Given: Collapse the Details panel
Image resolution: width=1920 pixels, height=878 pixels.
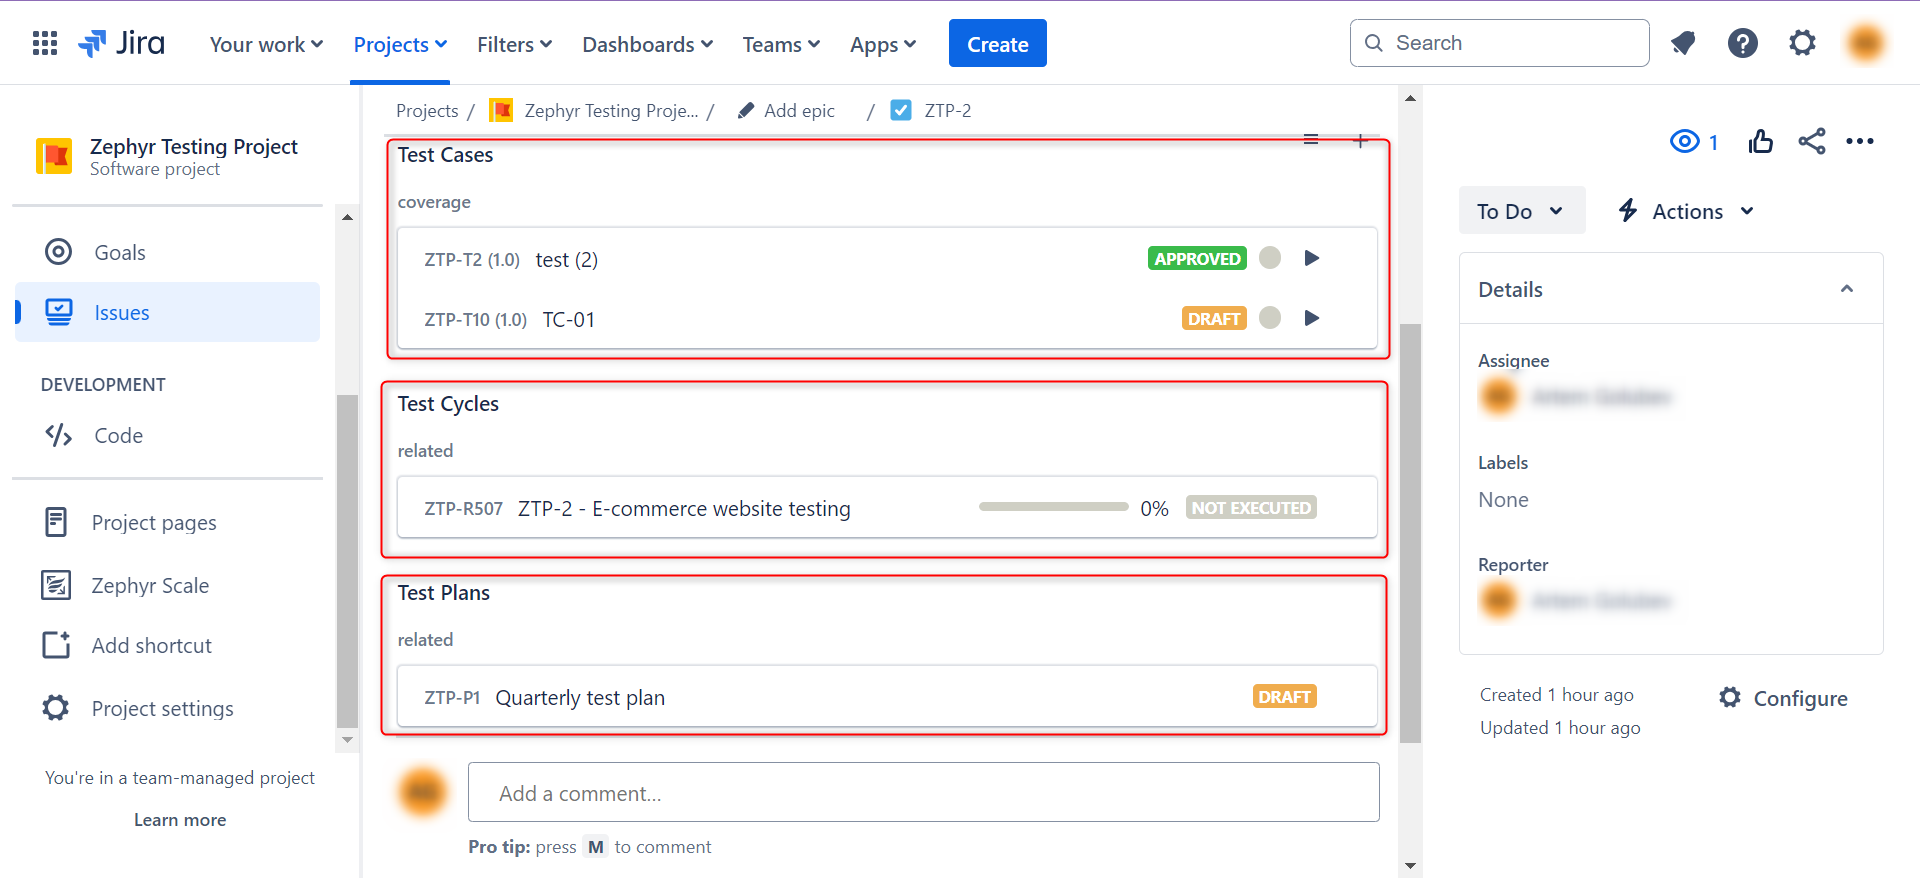Looking at the screenshot, I should pos(1846,289).
